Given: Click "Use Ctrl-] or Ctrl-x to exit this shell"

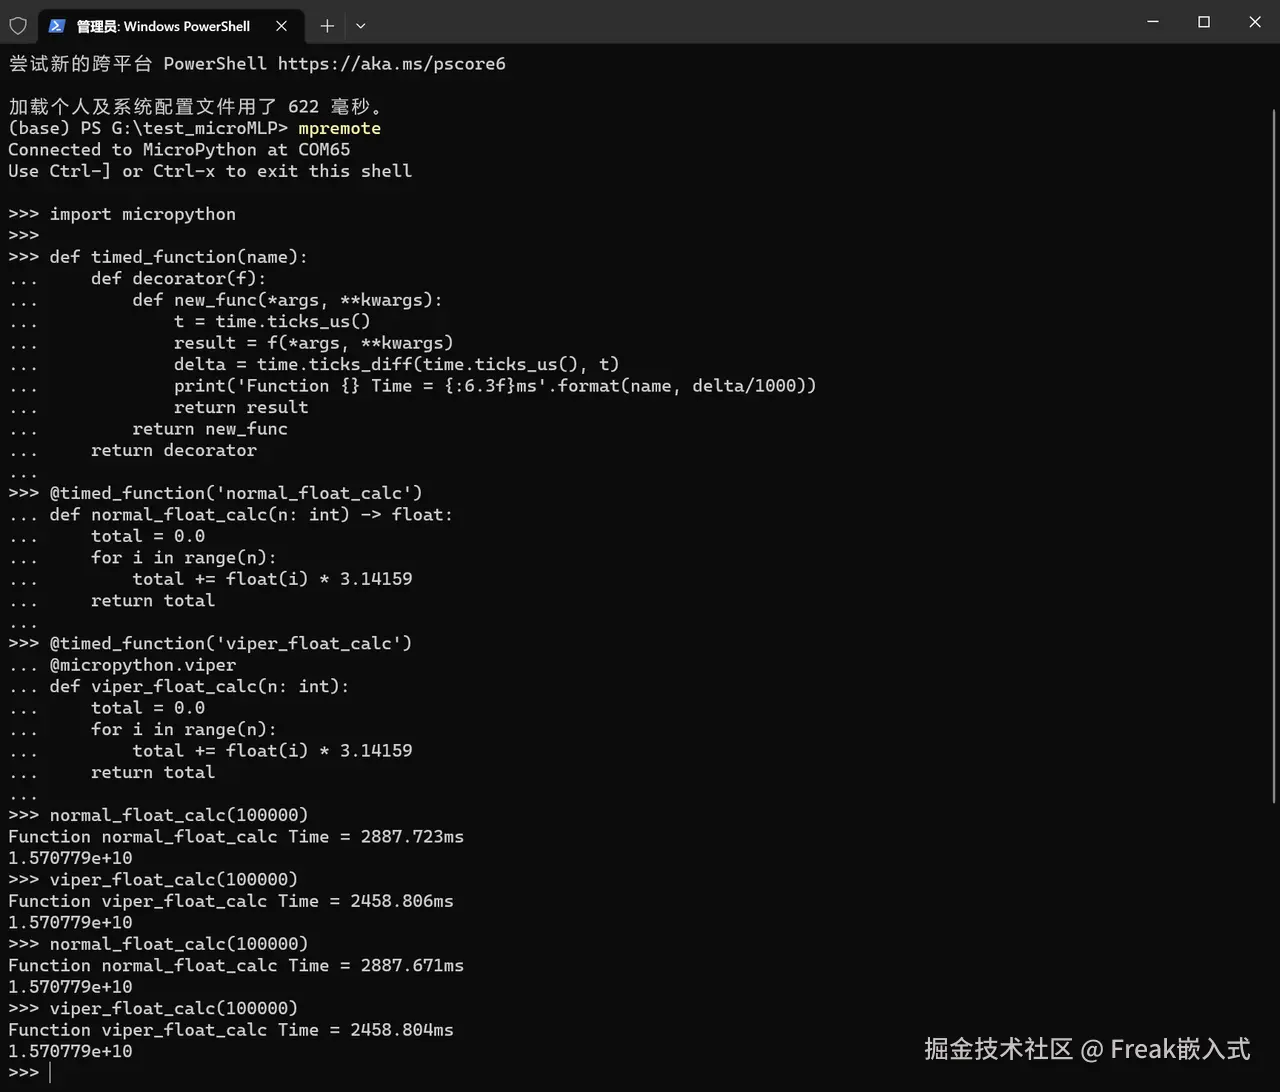Looking at the screenshot, I should click(210, 171).
